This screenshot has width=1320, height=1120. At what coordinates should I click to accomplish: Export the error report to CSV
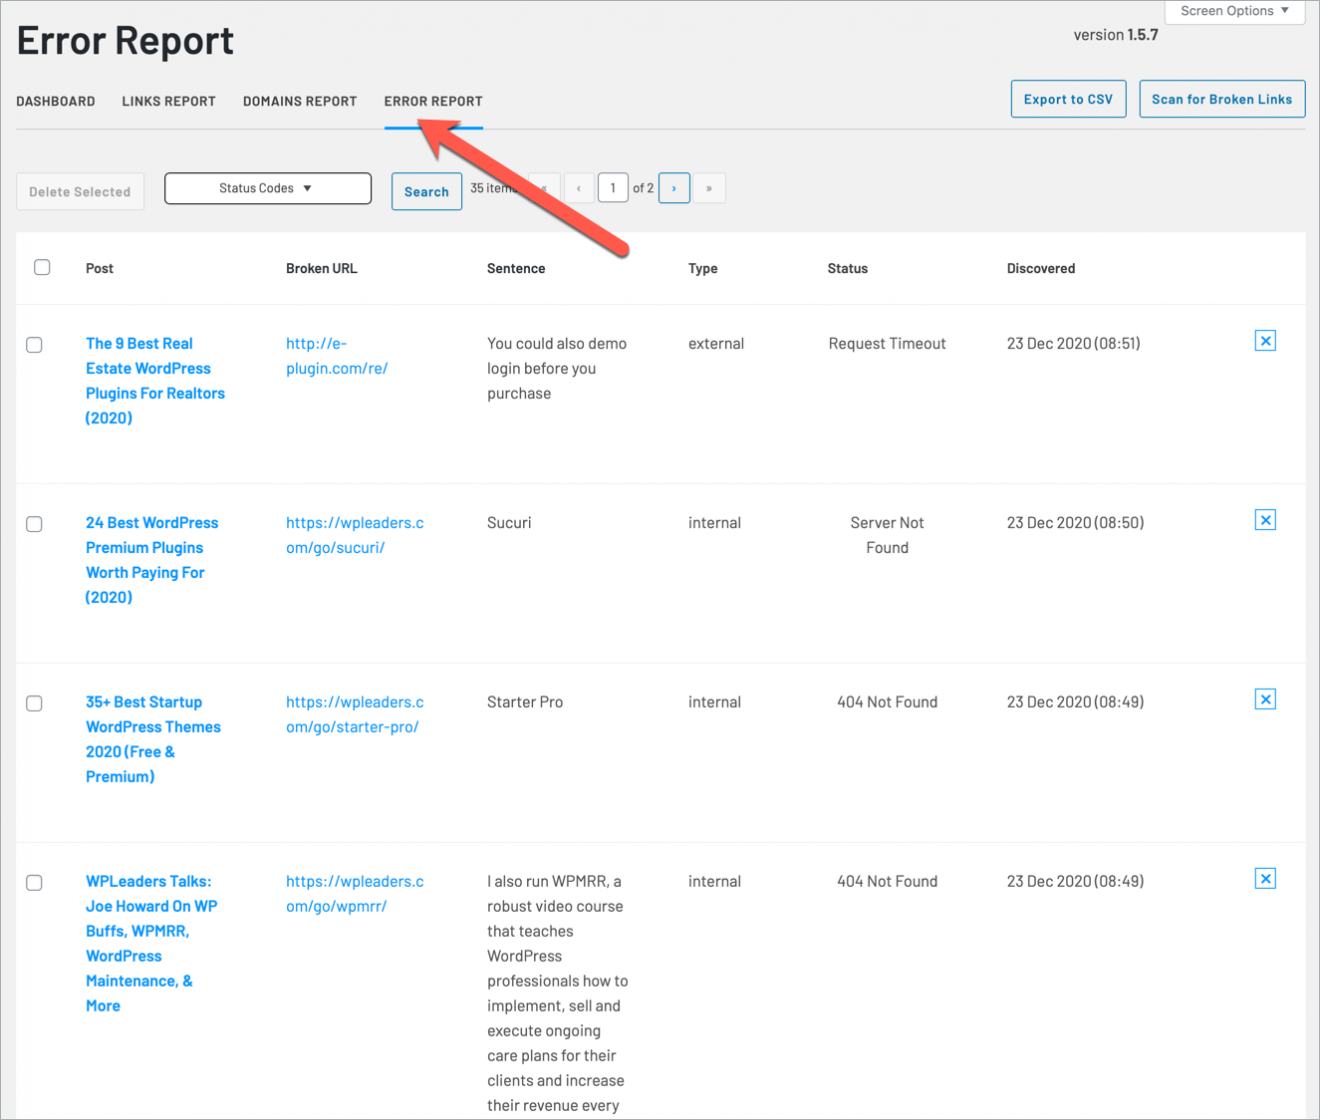point(1068,99)
